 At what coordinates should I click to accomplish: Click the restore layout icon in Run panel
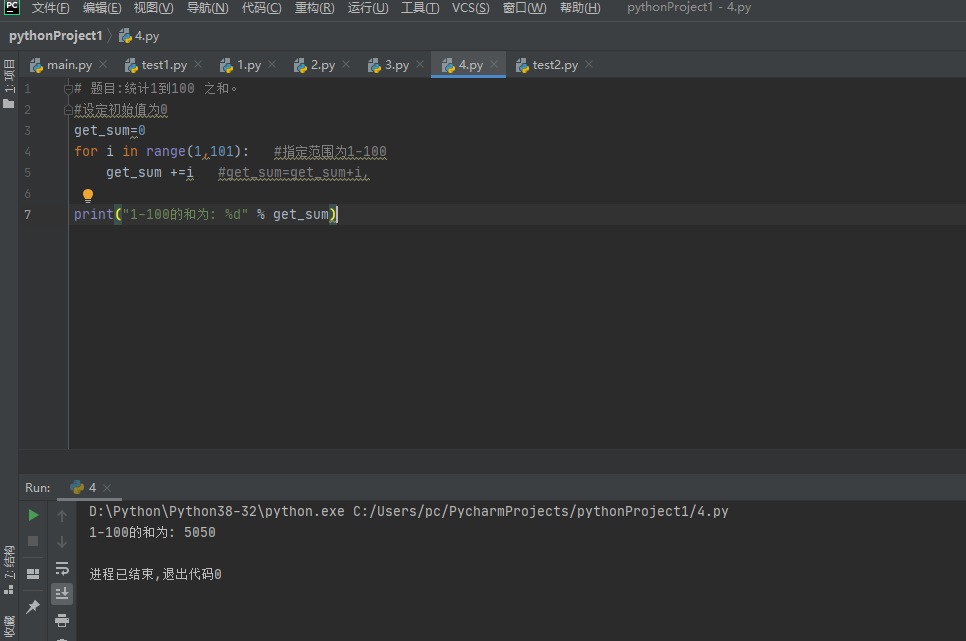[33, 574]
